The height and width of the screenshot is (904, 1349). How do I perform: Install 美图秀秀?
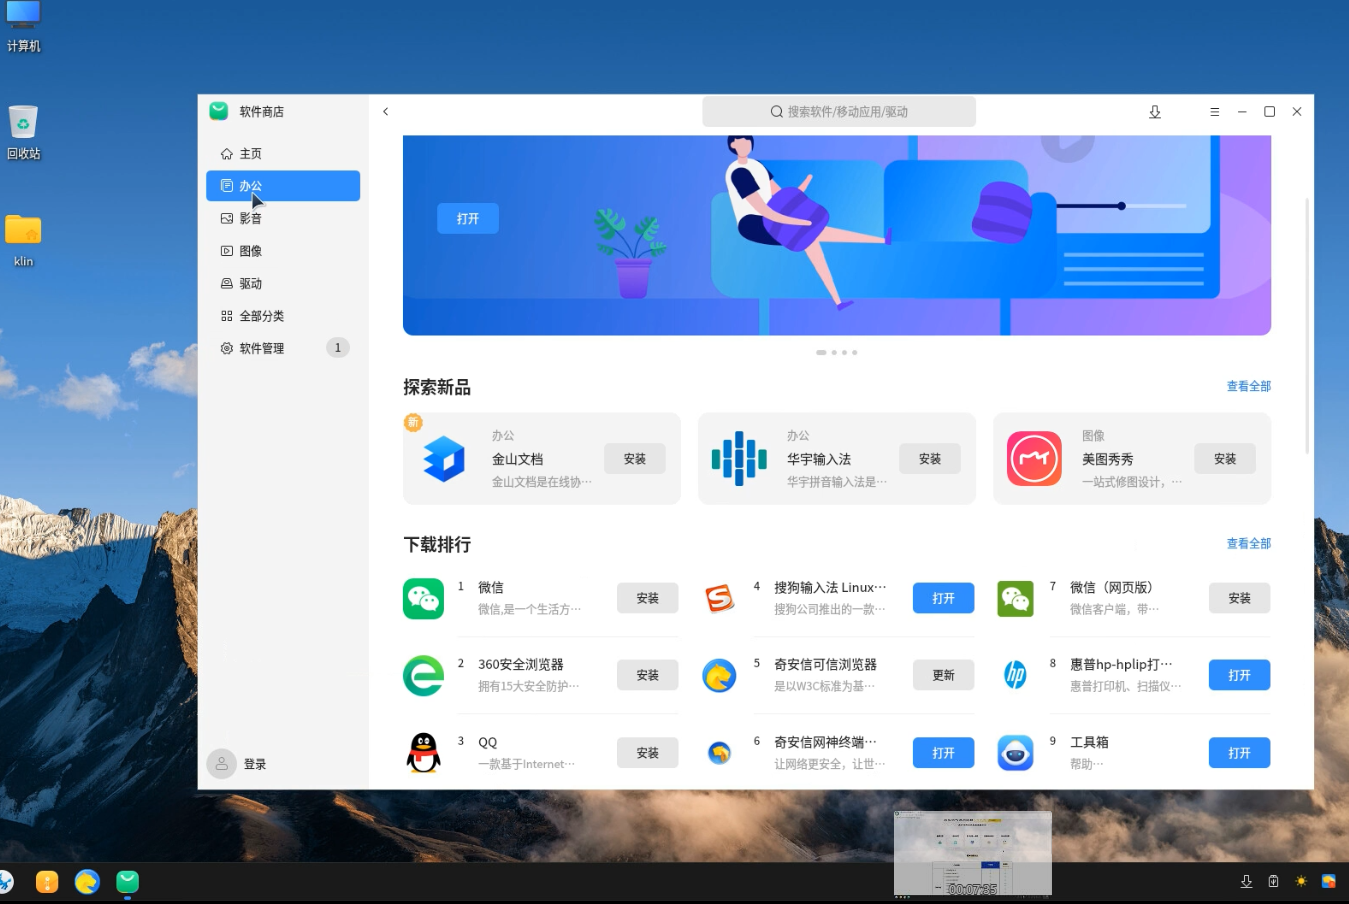pos(1225,459)
